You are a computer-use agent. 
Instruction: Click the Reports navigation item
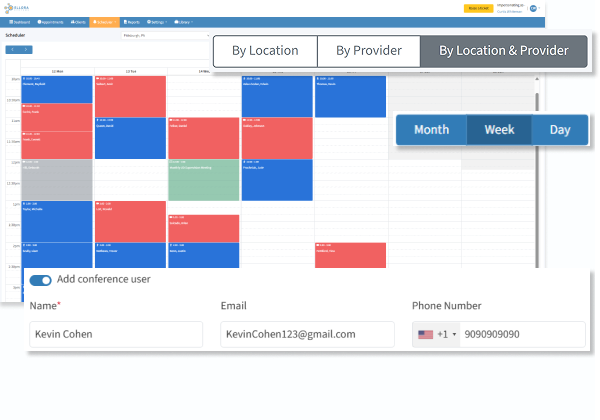click(x=133, y=20)
